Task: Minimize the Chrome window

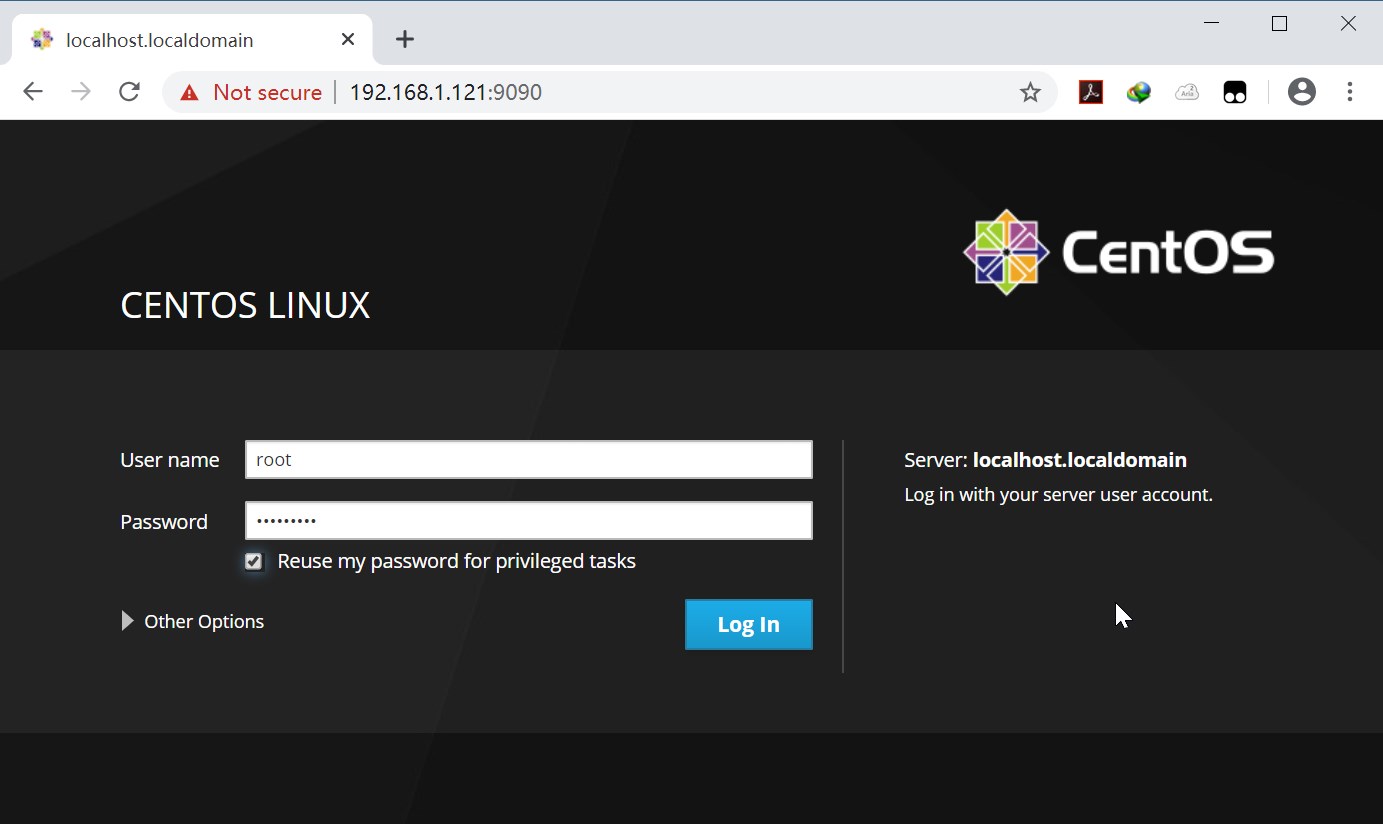Action: pyautogui.click(x=1211, y=23)
